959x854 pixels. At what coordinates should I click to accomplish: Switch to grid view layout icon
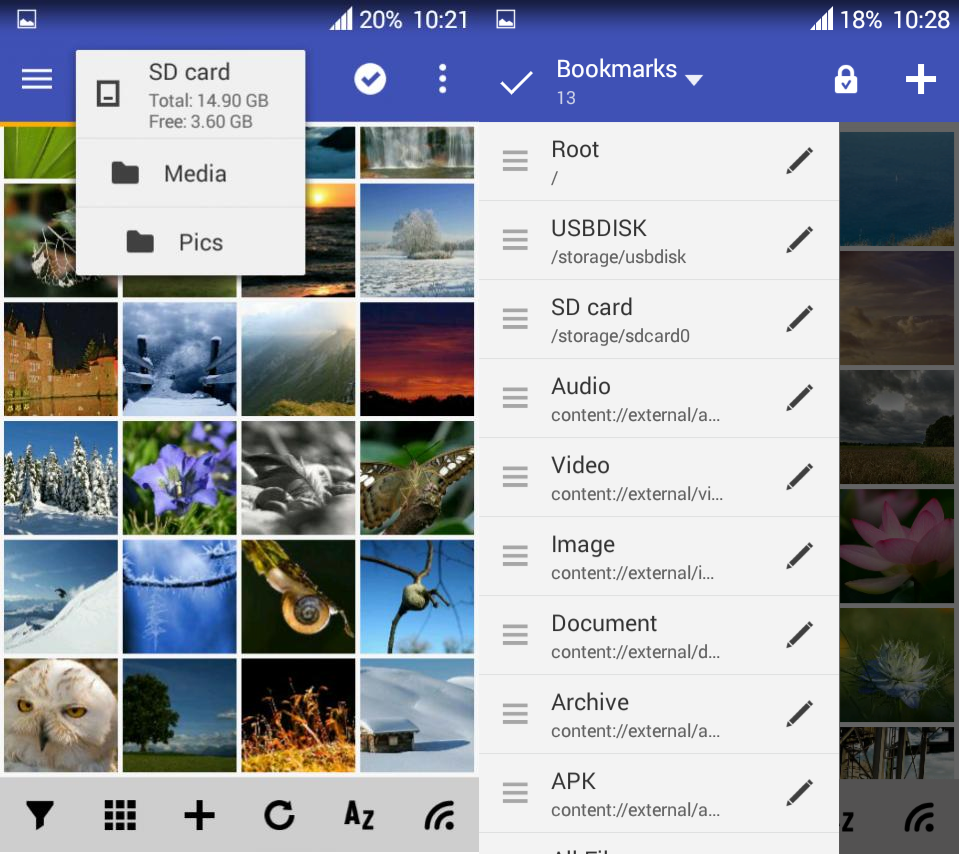click(x=120, y=815)
